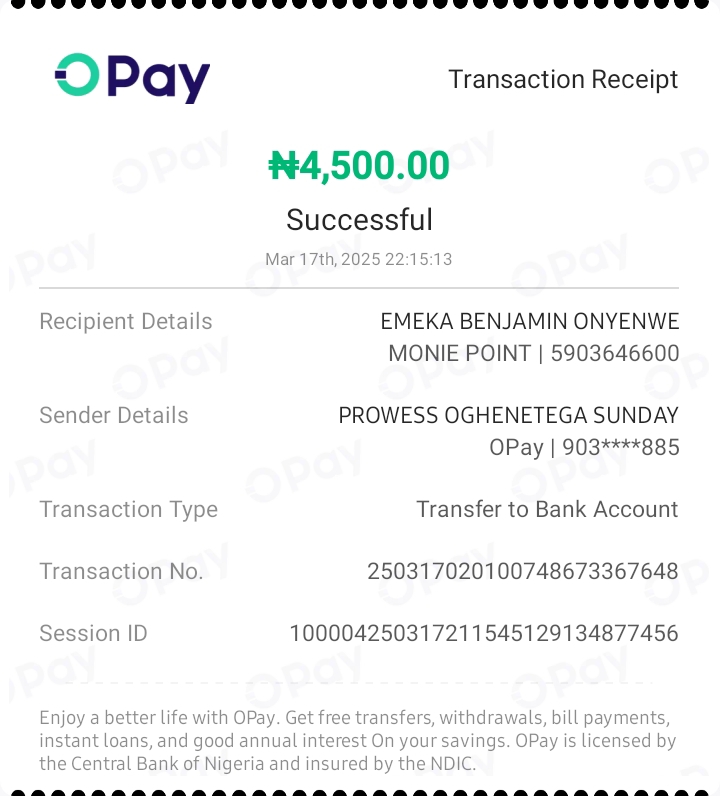Click the Mar 17th, 2025 timestamp
The width and height of the screenshot is (720, 796).
coord(359,259)
